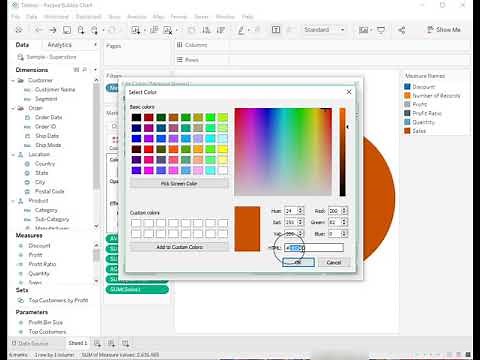Click the Sat value spin box arrows
The image size is (480, 360).
pyautogui.click(x=300, y=222)
